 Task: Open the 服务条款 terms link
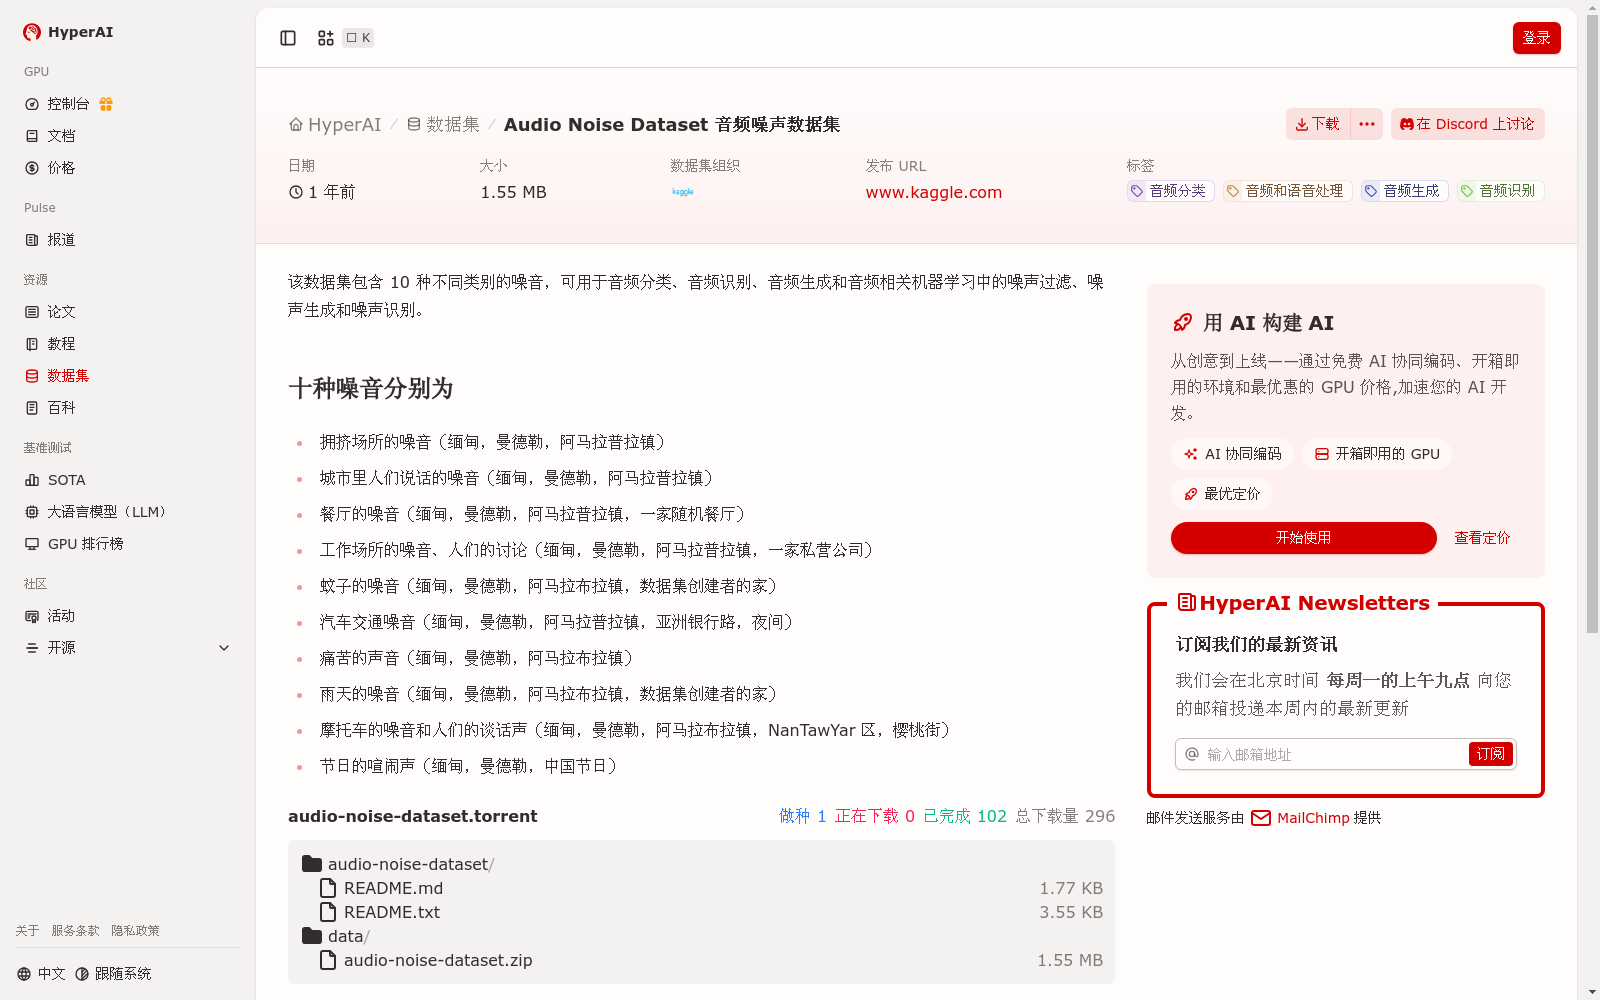point(75,931)
